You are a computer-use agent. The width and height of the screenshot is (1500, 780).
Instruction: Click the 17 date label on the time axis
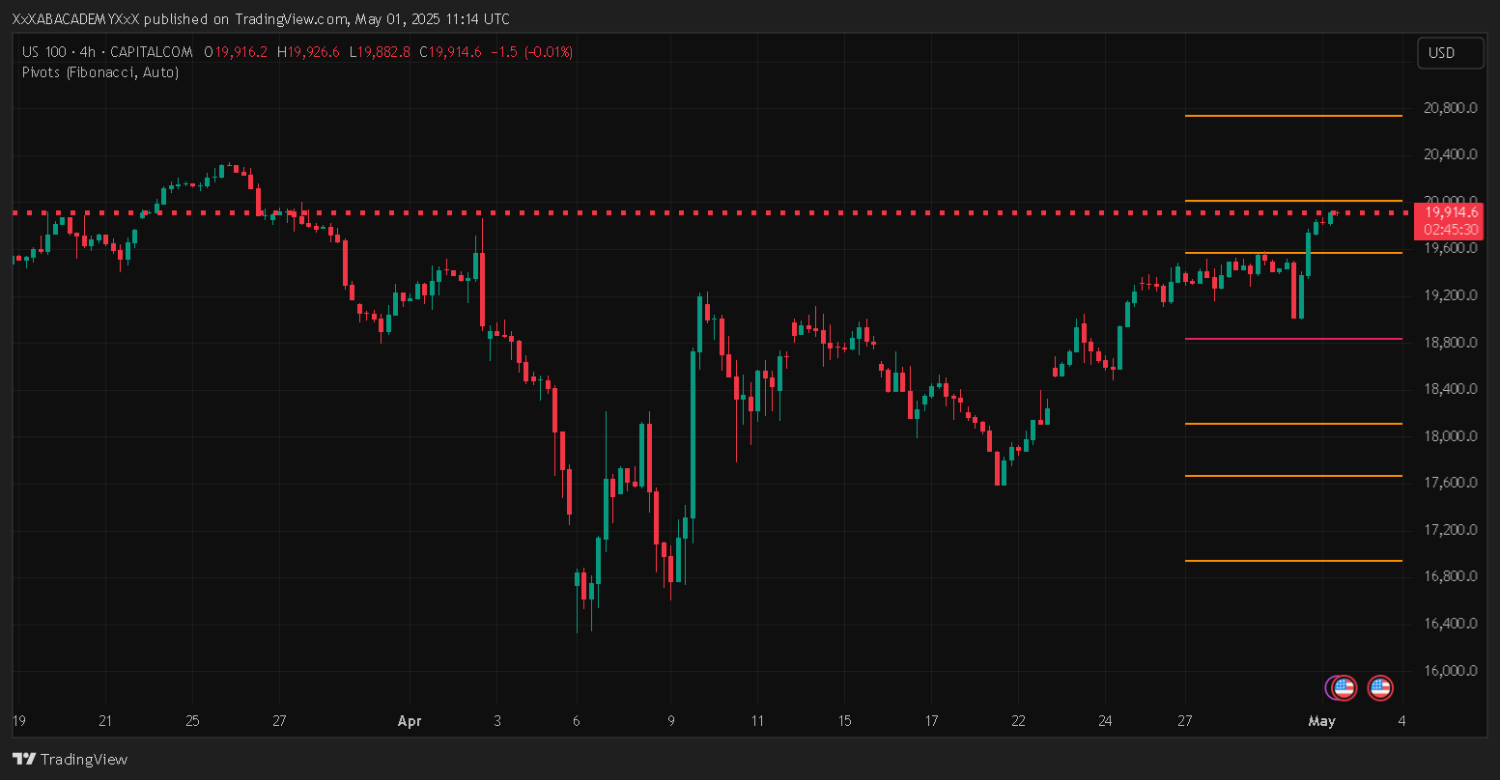(x=932, y=721)
